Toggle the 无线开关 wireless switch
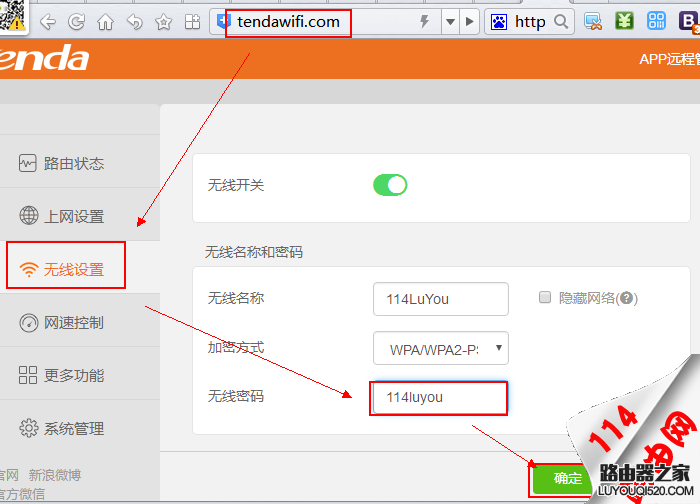Screen dimensions: 700x504 pyautogui.click(x=390, y=185)
